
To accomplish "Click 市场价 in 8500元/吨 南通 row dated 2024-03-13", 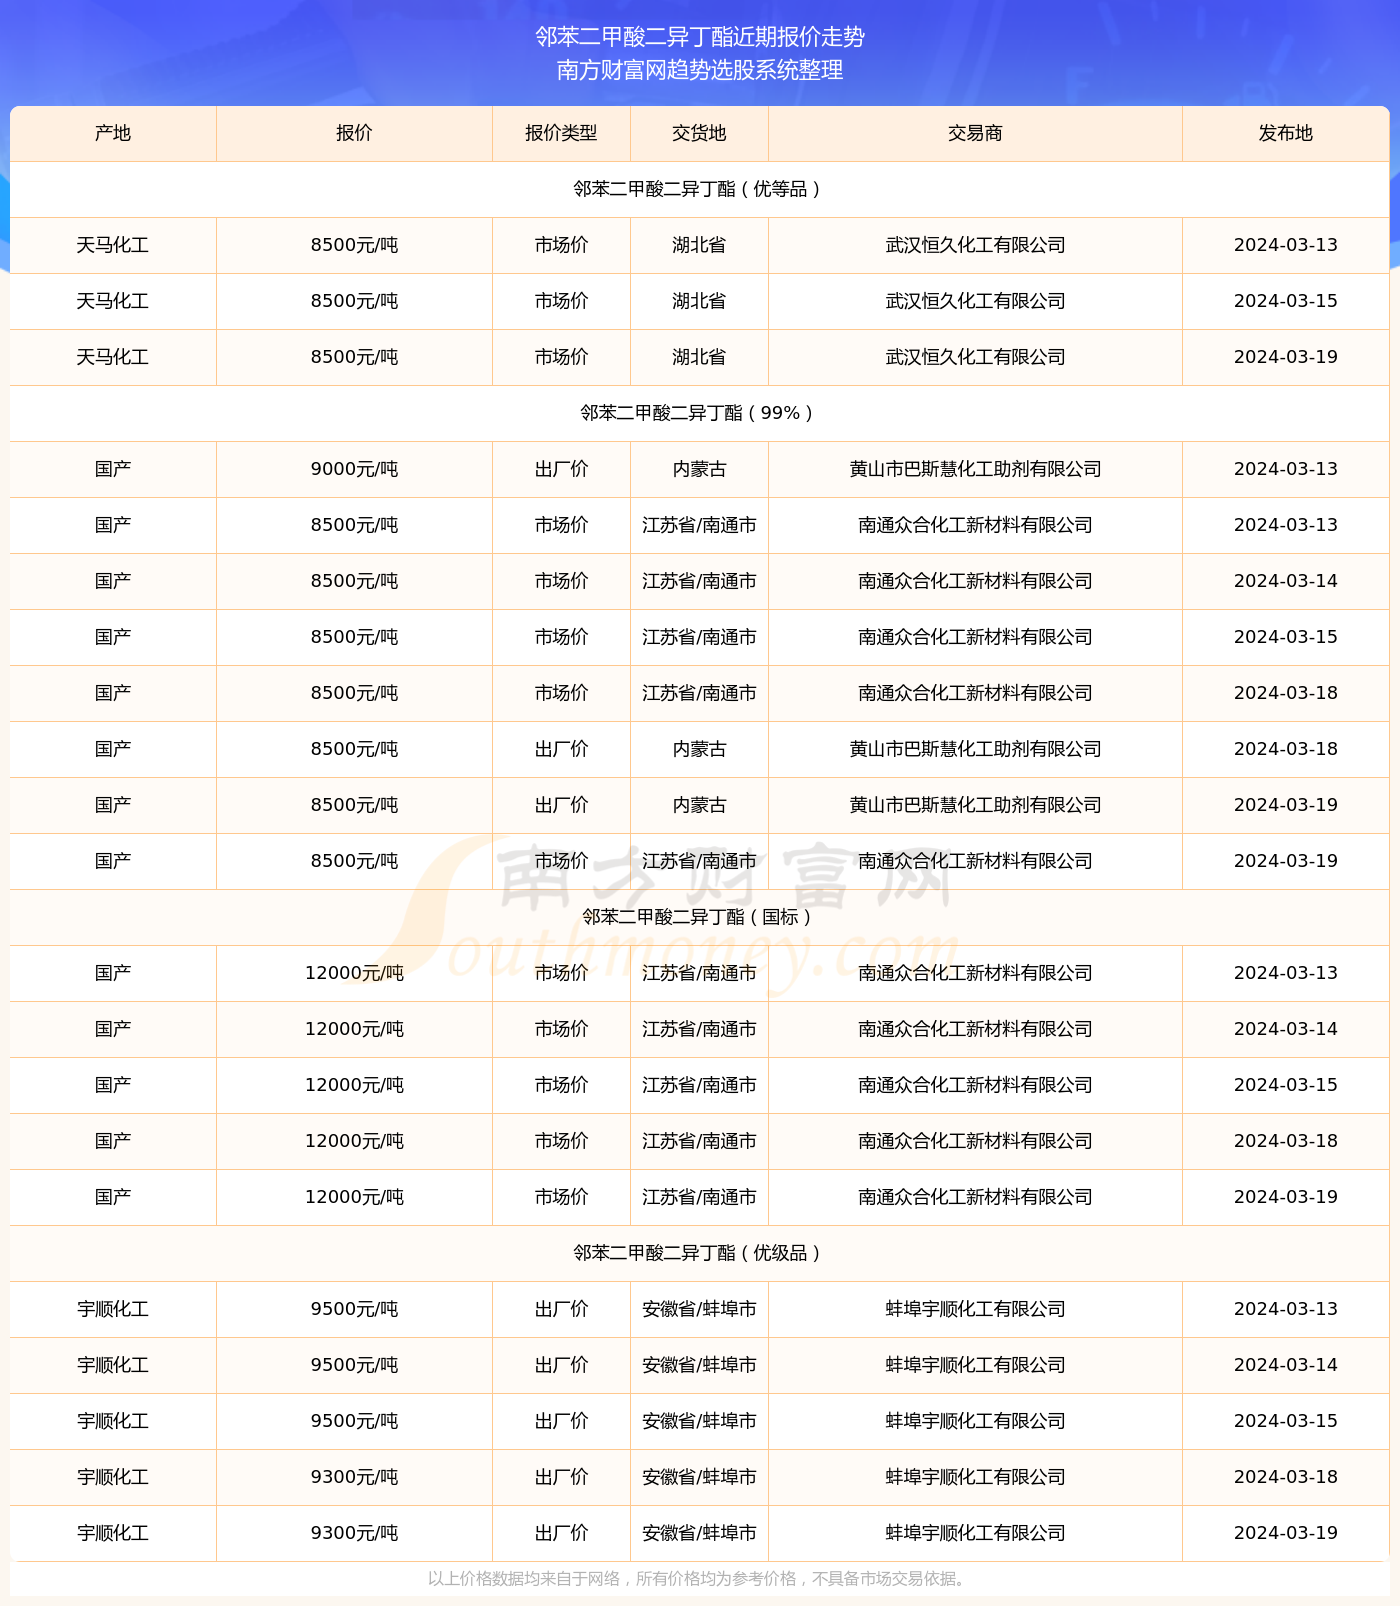I will click(x=561, y=525).
